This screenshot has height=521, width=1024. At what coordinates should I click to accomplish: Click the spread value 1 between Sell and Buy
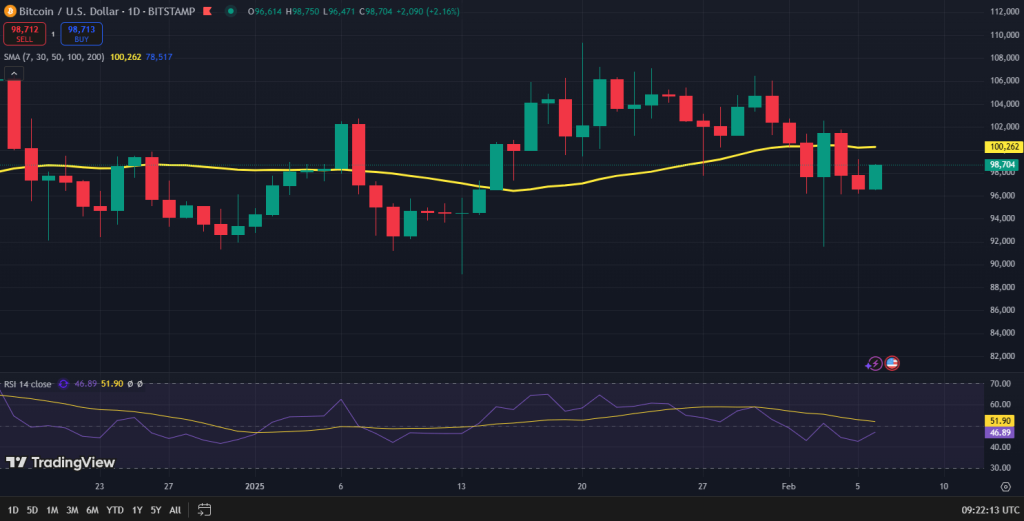pyautogui.click(x=53, y=34)
